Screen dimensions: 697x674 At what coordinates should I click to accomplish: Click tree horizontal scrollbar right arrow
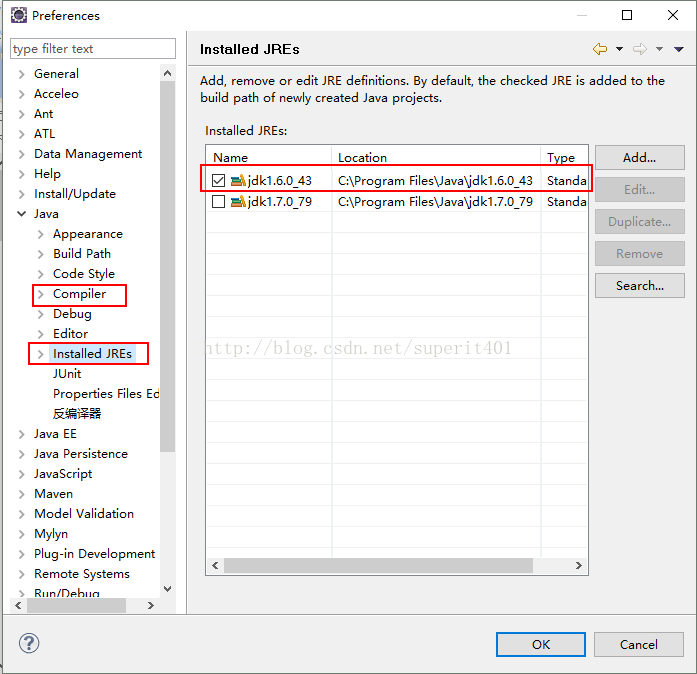(151, 605)
